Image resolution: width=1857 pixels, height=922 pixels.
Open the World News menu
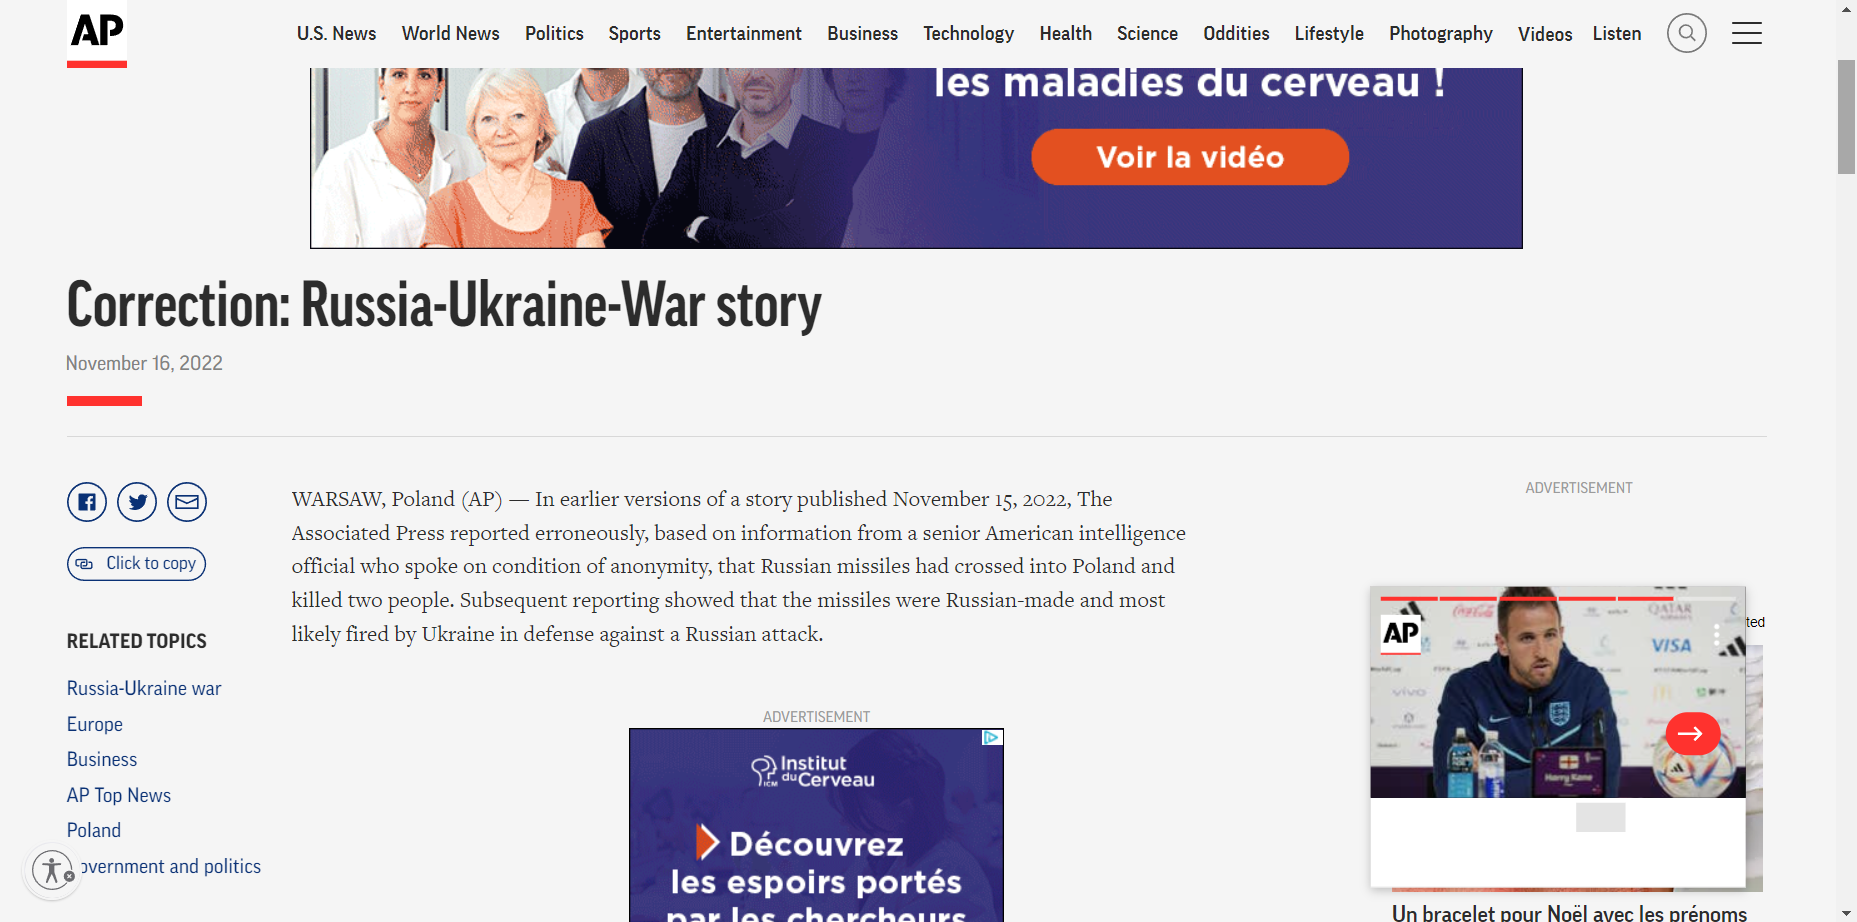coord(450,34)
